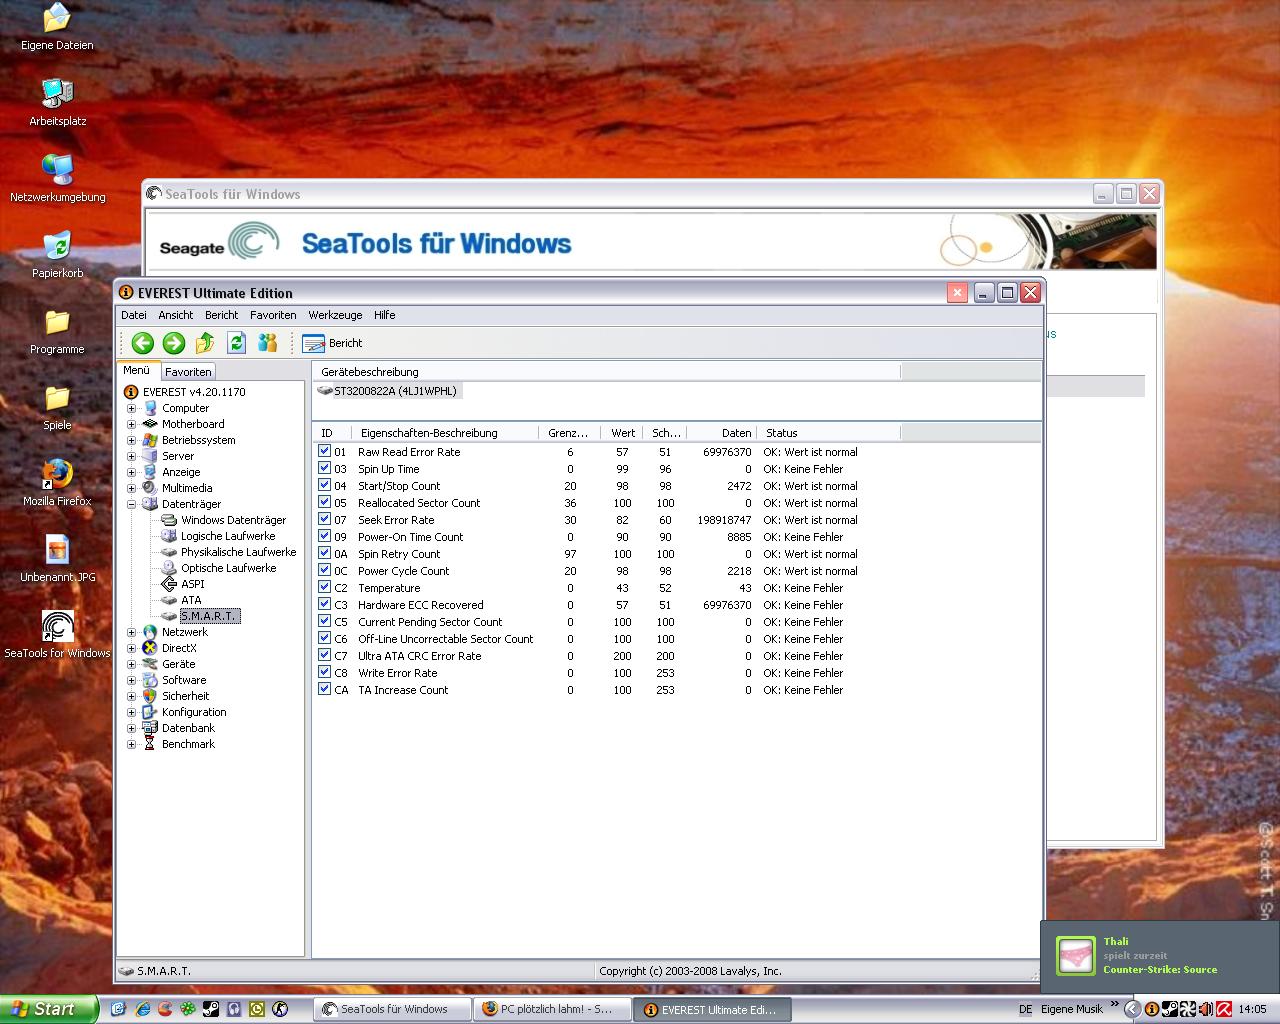Screen dimensions: 1280x1024
Task: Open the ASPI tree item
Action: 192,584
